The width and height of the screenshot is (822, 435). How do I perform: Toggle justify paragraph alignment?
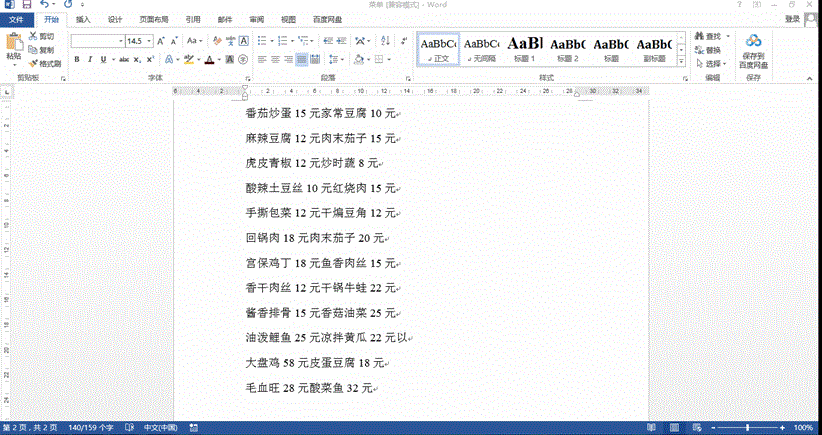(302, 59)
